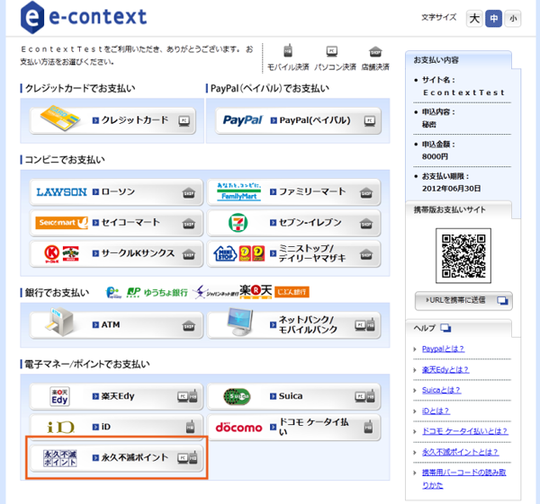Select Seicomart (セイコーマート) payment
The width and height of the screenshot is (540, 504).
tap(116, 223)
